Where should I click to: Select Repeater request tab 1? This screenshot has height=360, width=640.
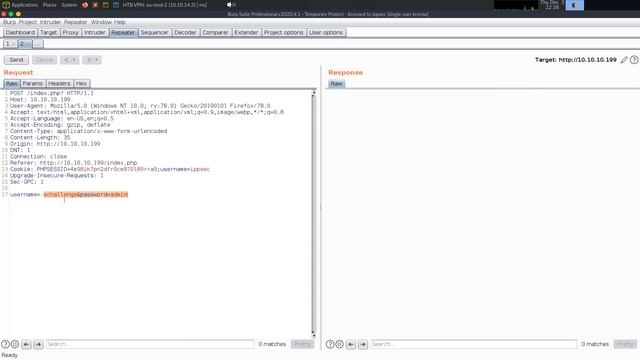coord(10,44)
